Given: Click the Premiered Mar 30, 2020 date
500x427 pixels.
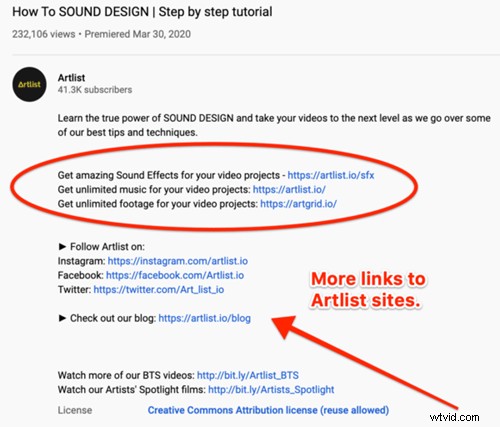Looking at the screenshot, I should click(137, 34).
